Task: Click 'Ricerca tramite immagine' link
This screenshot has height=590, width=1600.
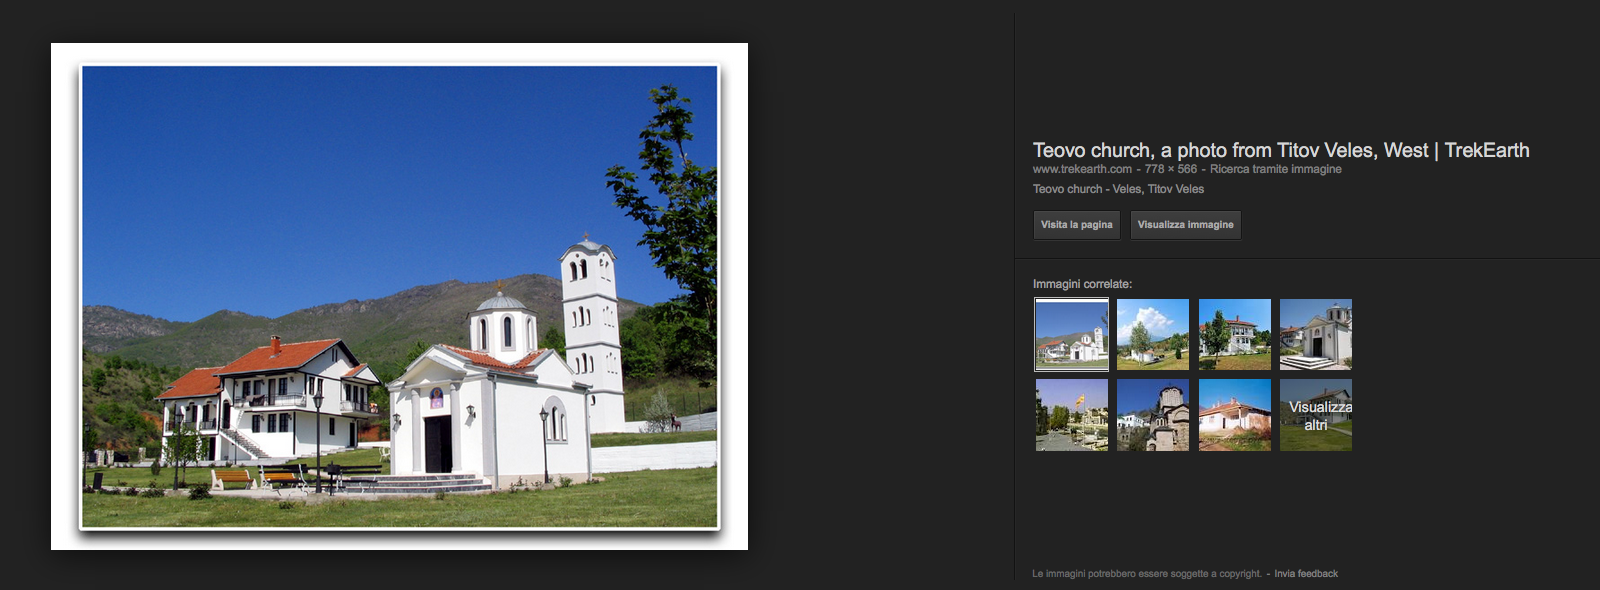Action: [1276, 169]
